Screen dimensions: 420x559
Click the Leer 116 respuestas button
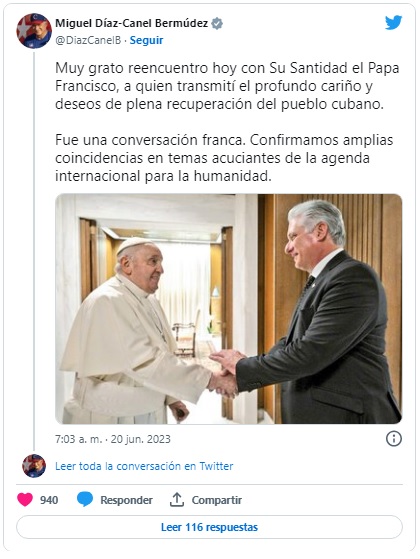point(209,527)
